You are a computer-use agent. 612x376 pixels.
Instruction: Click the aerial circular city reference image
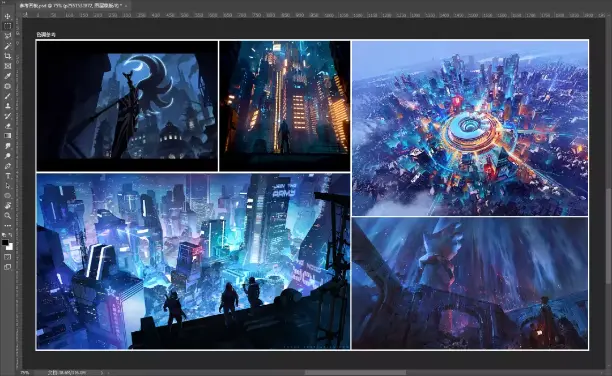pyautogui.click(x=470, y=128)
